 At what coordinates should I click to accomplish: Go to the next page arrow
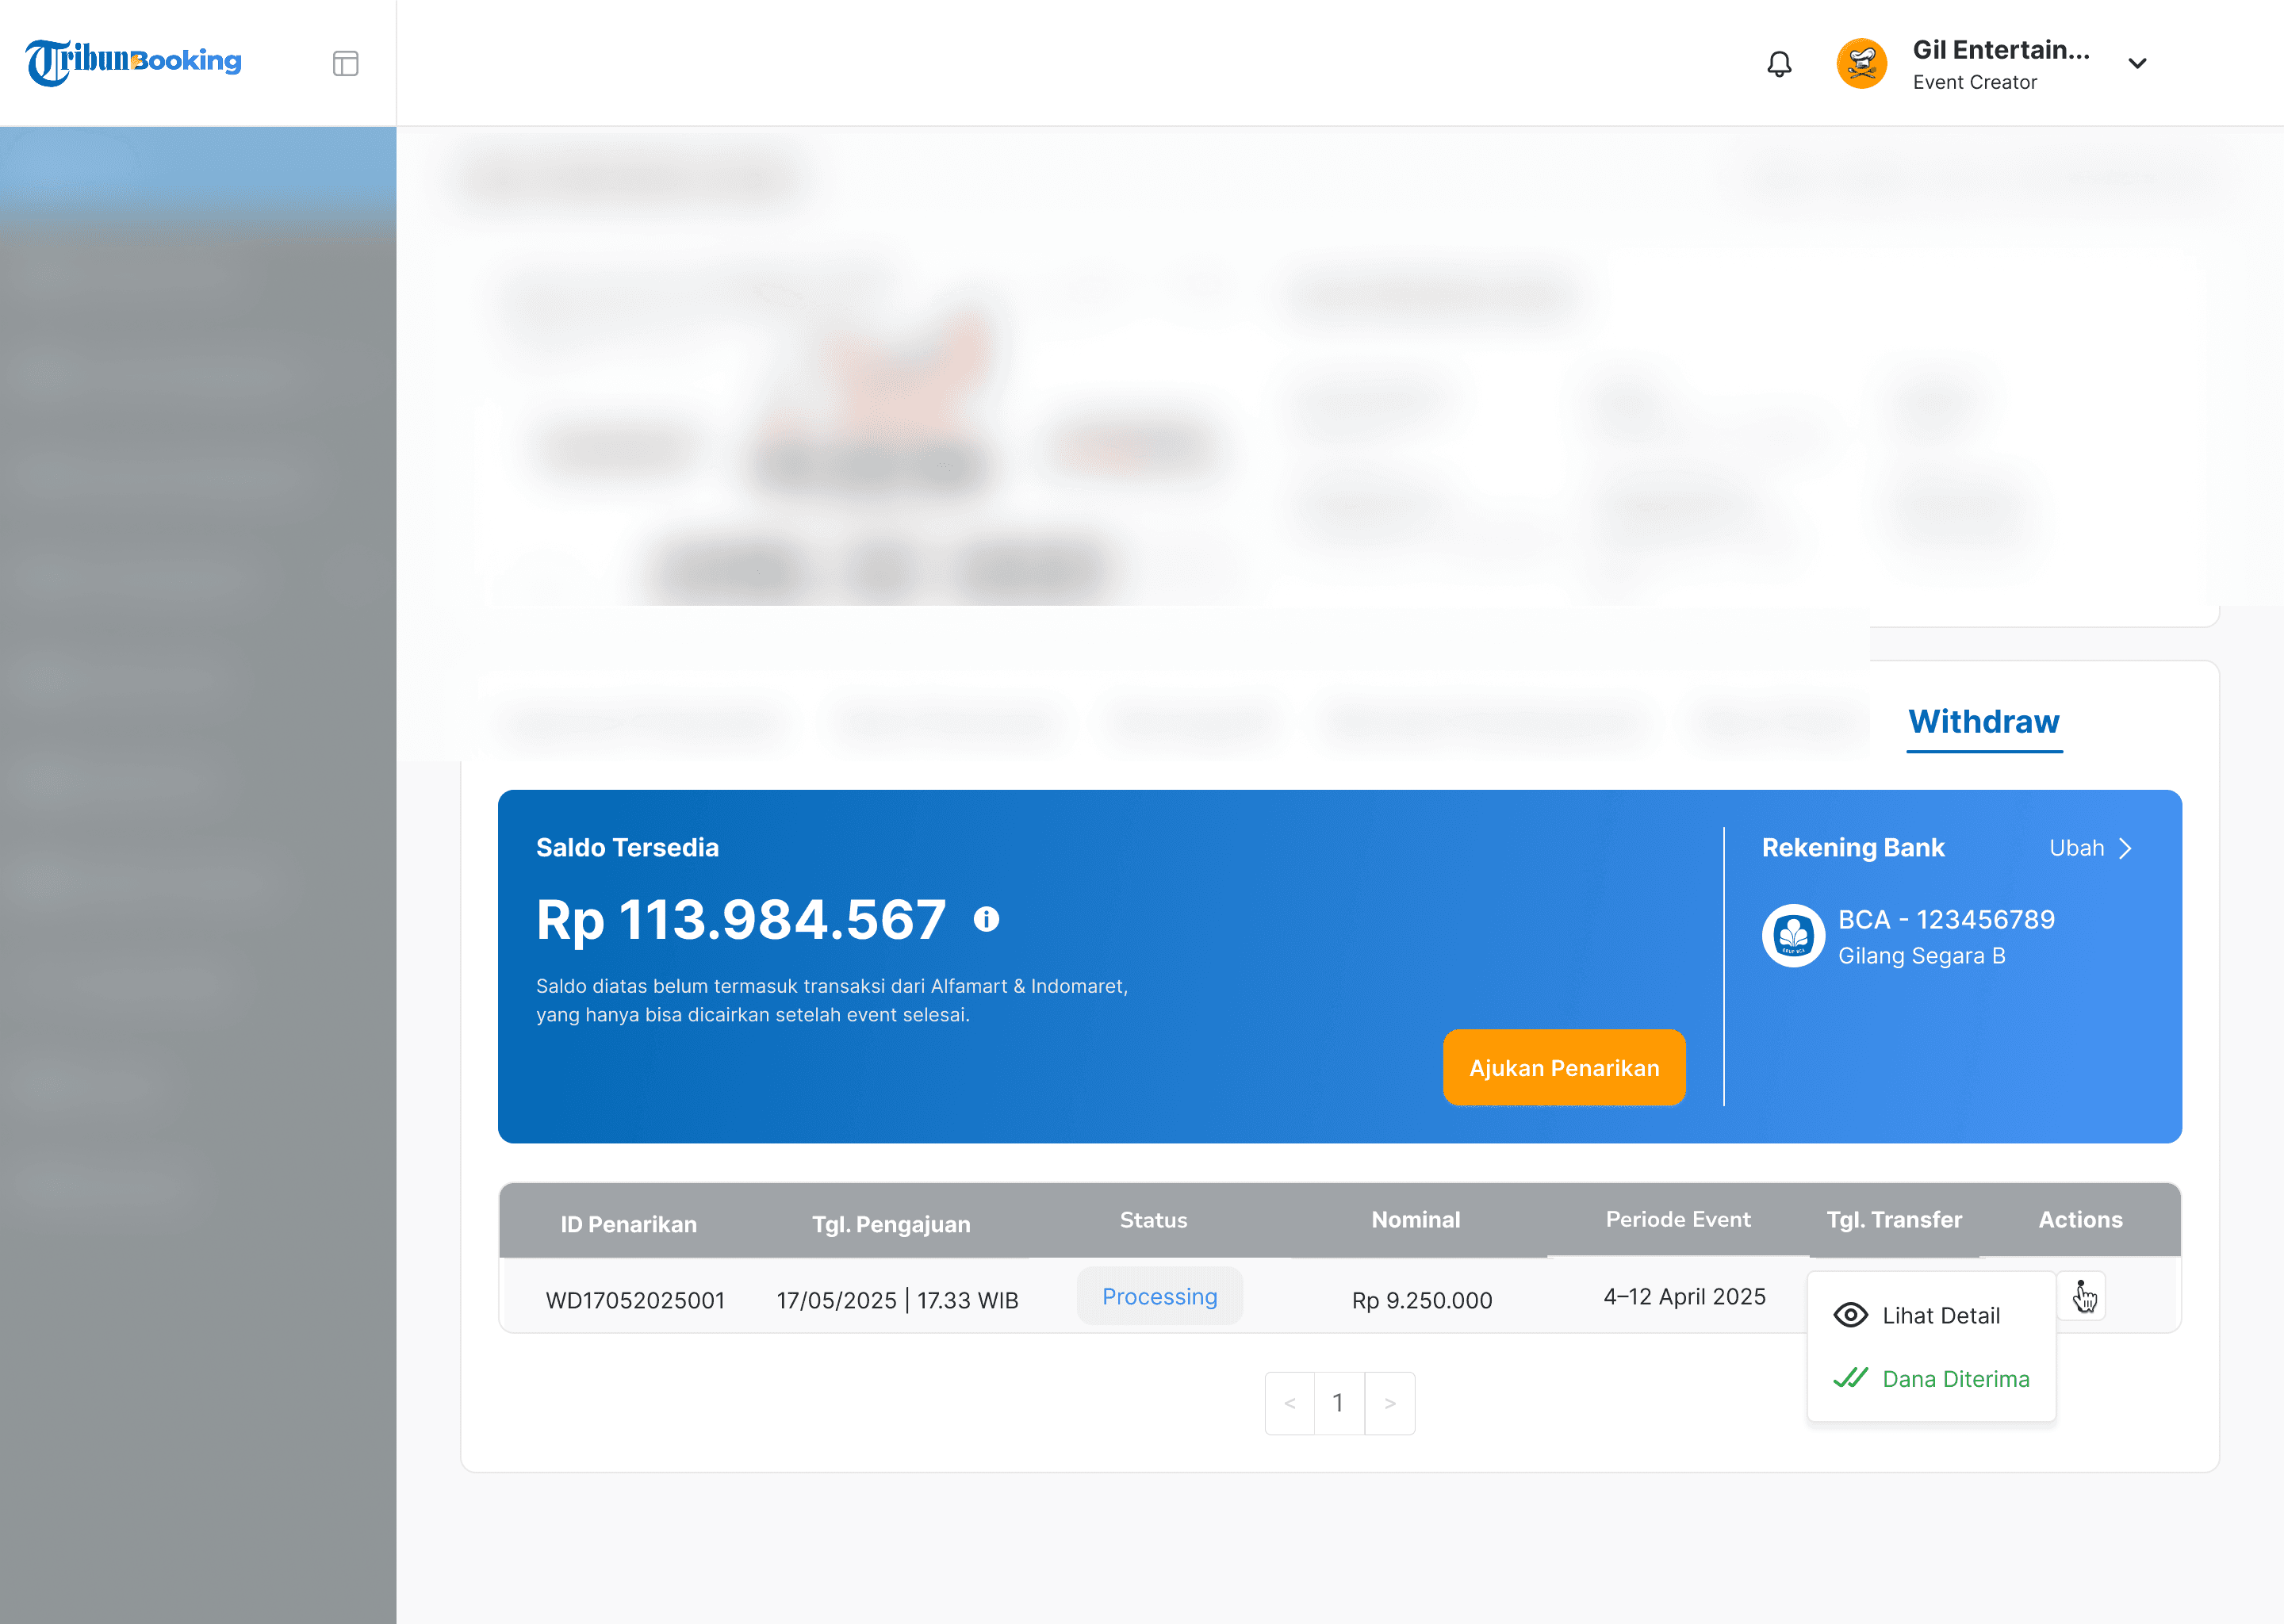pyautogui.click(x=1389, y=1403)
